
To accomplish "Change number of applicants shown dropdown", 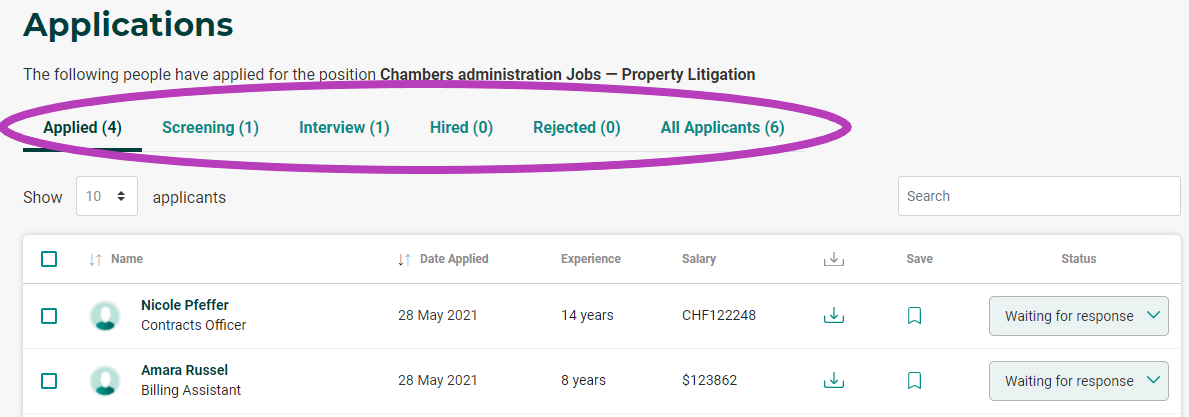I will (107, 196).
